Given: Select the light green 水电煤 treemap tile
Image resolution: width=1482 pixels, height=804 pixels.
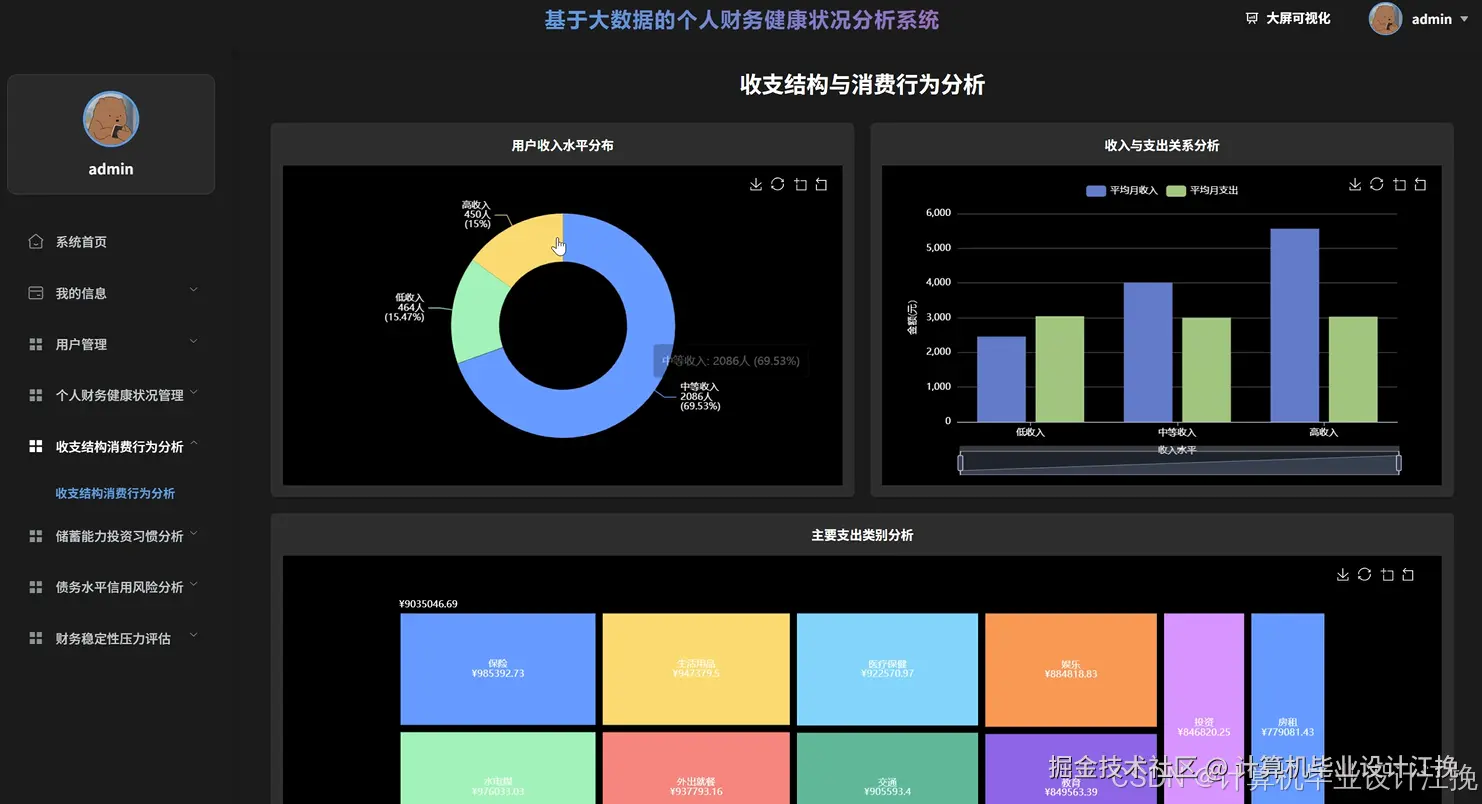Looking at the screenshot, I should pos(498,768).
